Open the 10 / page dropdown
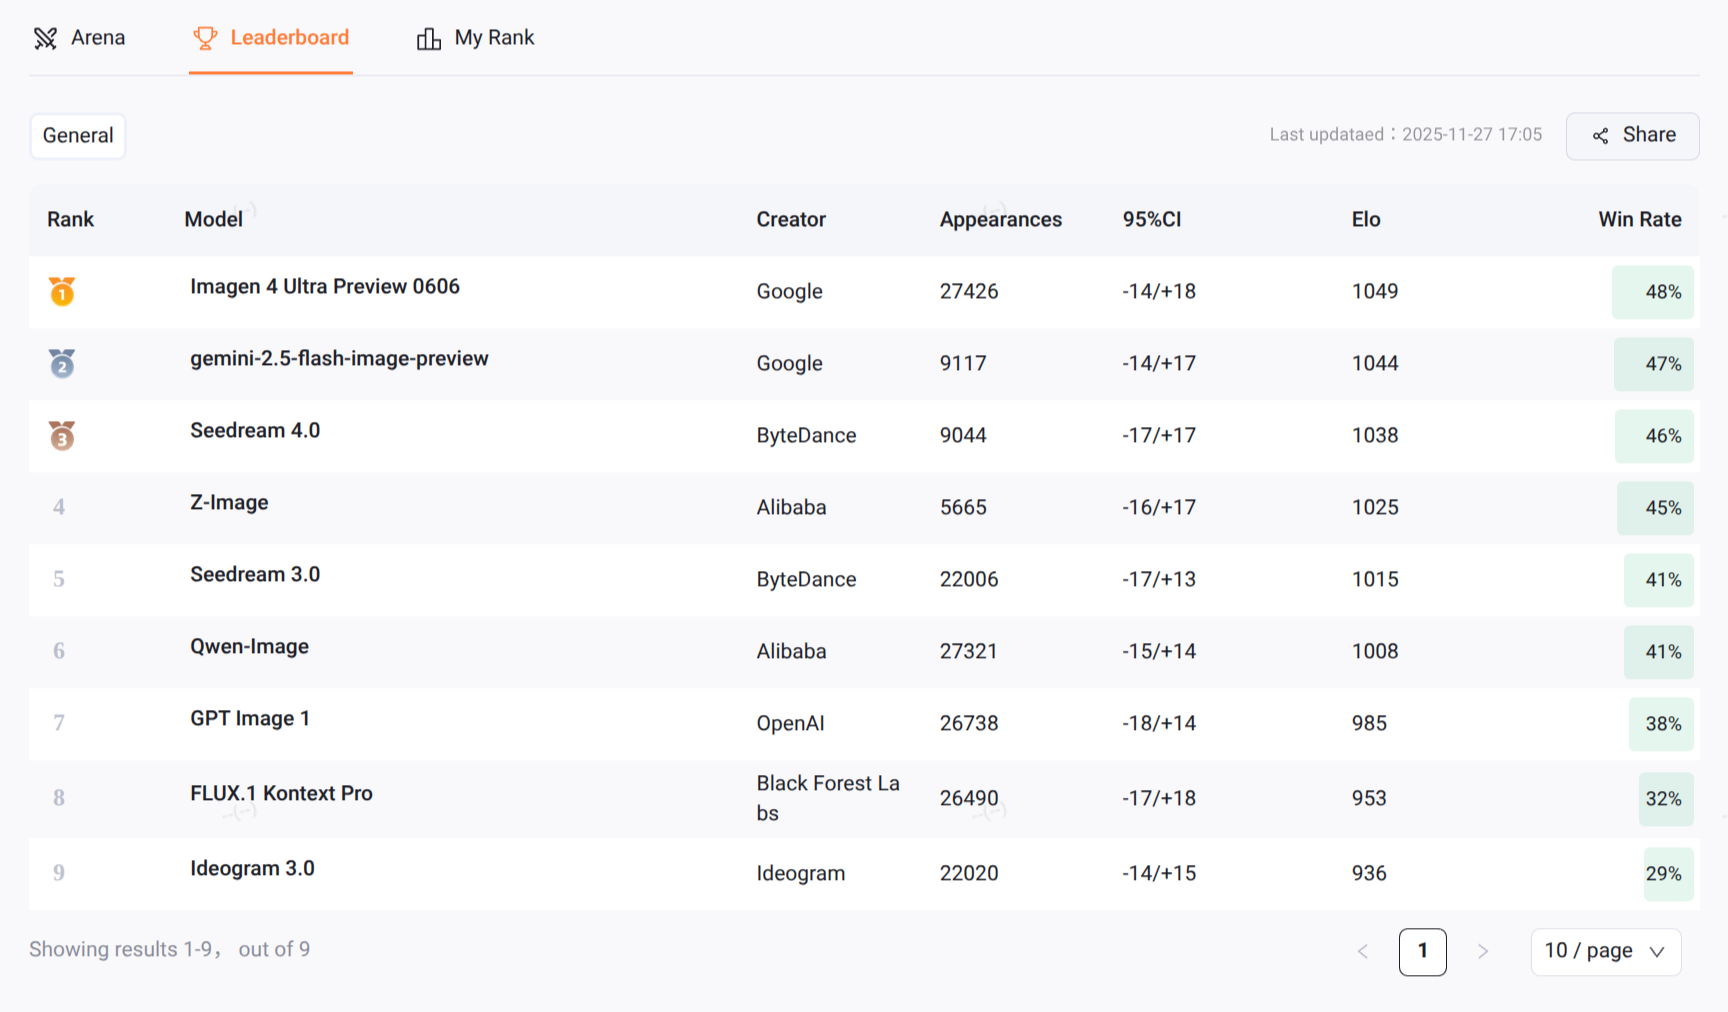Viewport: 1728px width, 1012px height. pos(1605,951)
